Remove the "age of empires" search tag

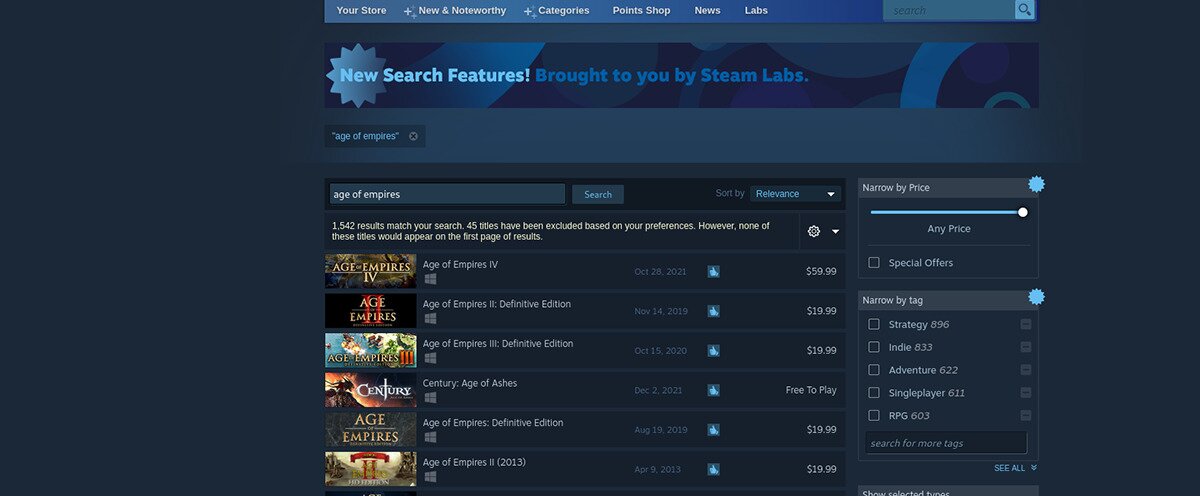tap(413, 136)
